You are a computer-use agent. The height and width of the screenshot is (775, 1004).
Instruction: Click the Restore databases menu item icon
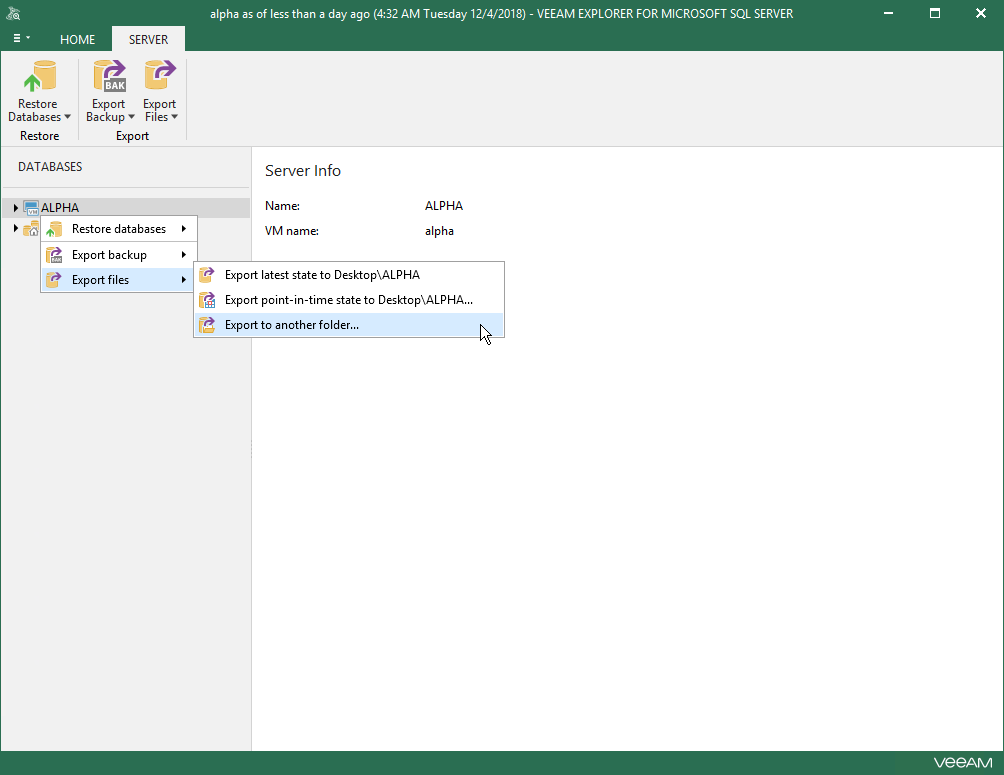coord(54,229)
